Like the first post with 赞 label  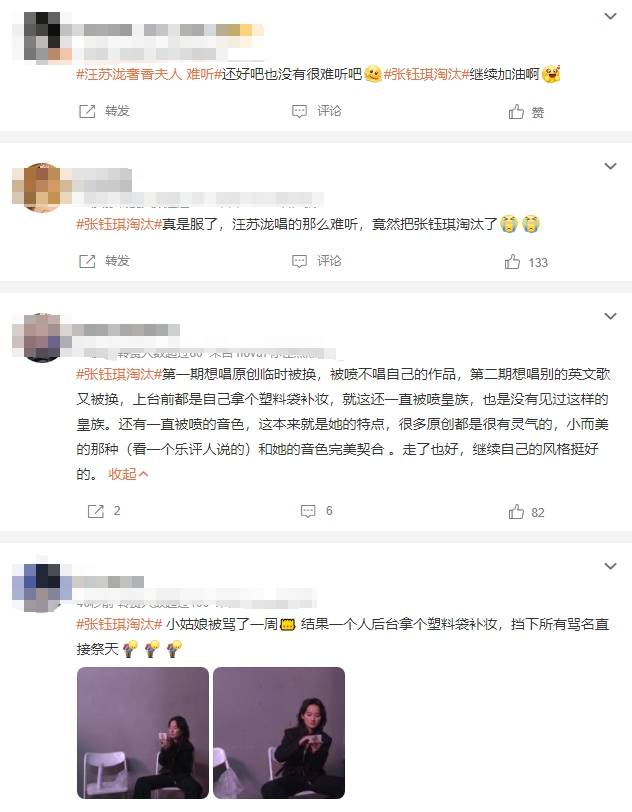(526, 111)
